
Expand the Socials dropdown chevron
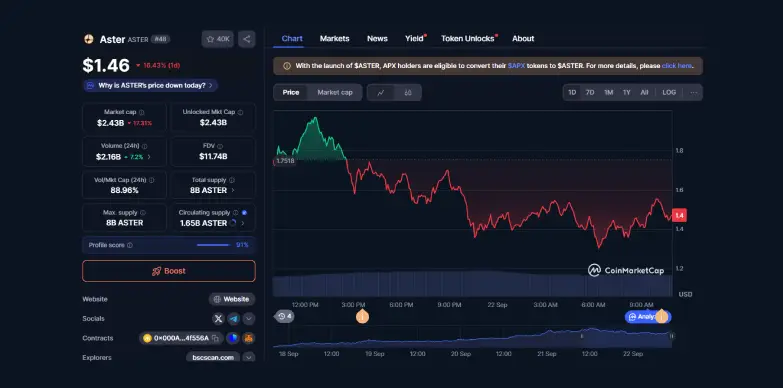pos(249,319)
